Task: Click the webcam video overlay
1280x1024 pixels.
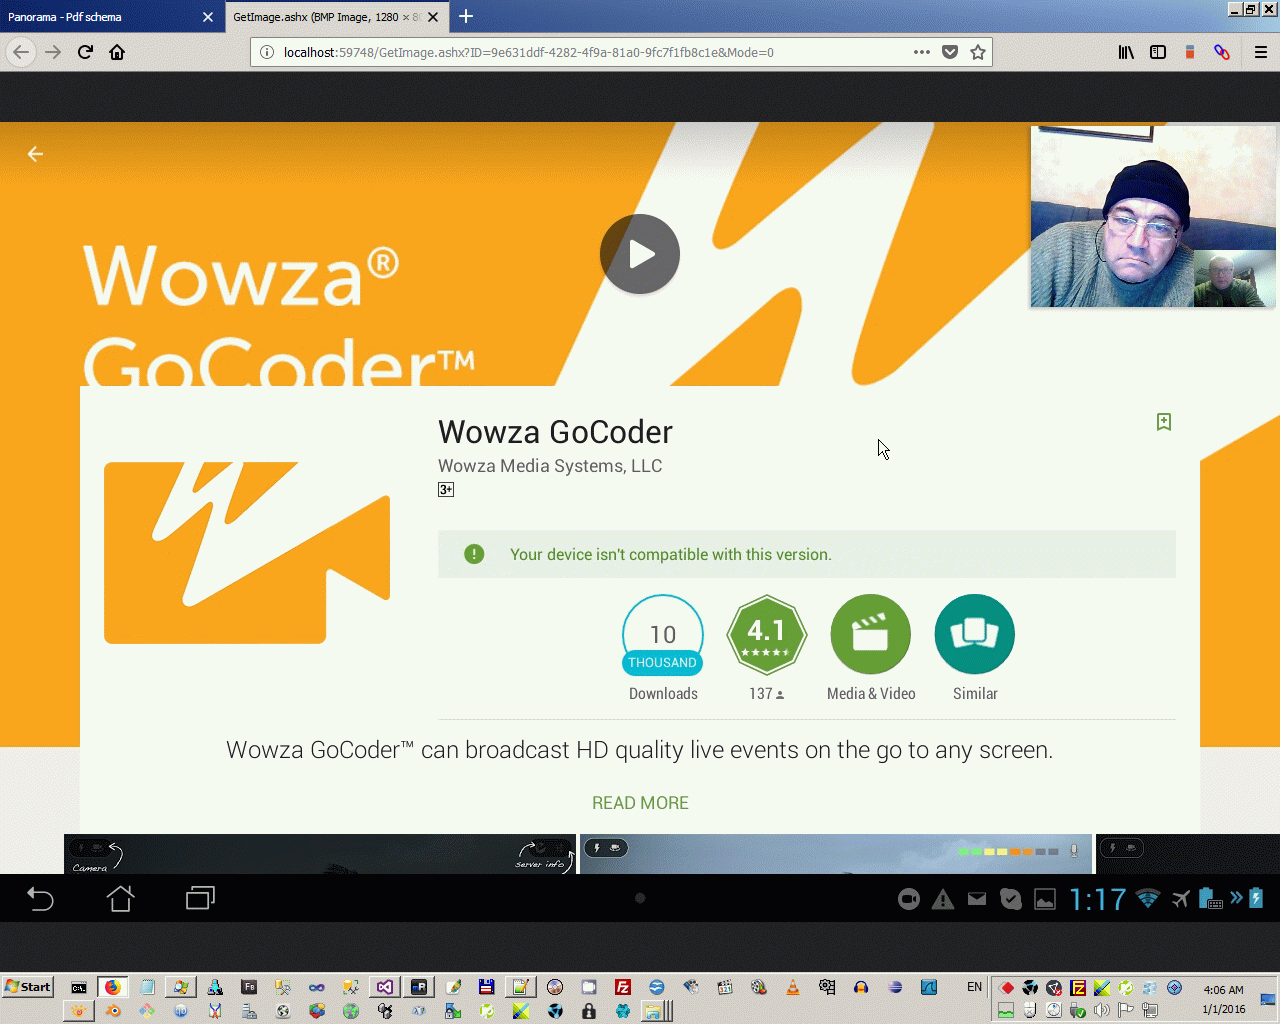Action: pyautogui.click(x=1153, y=216)
